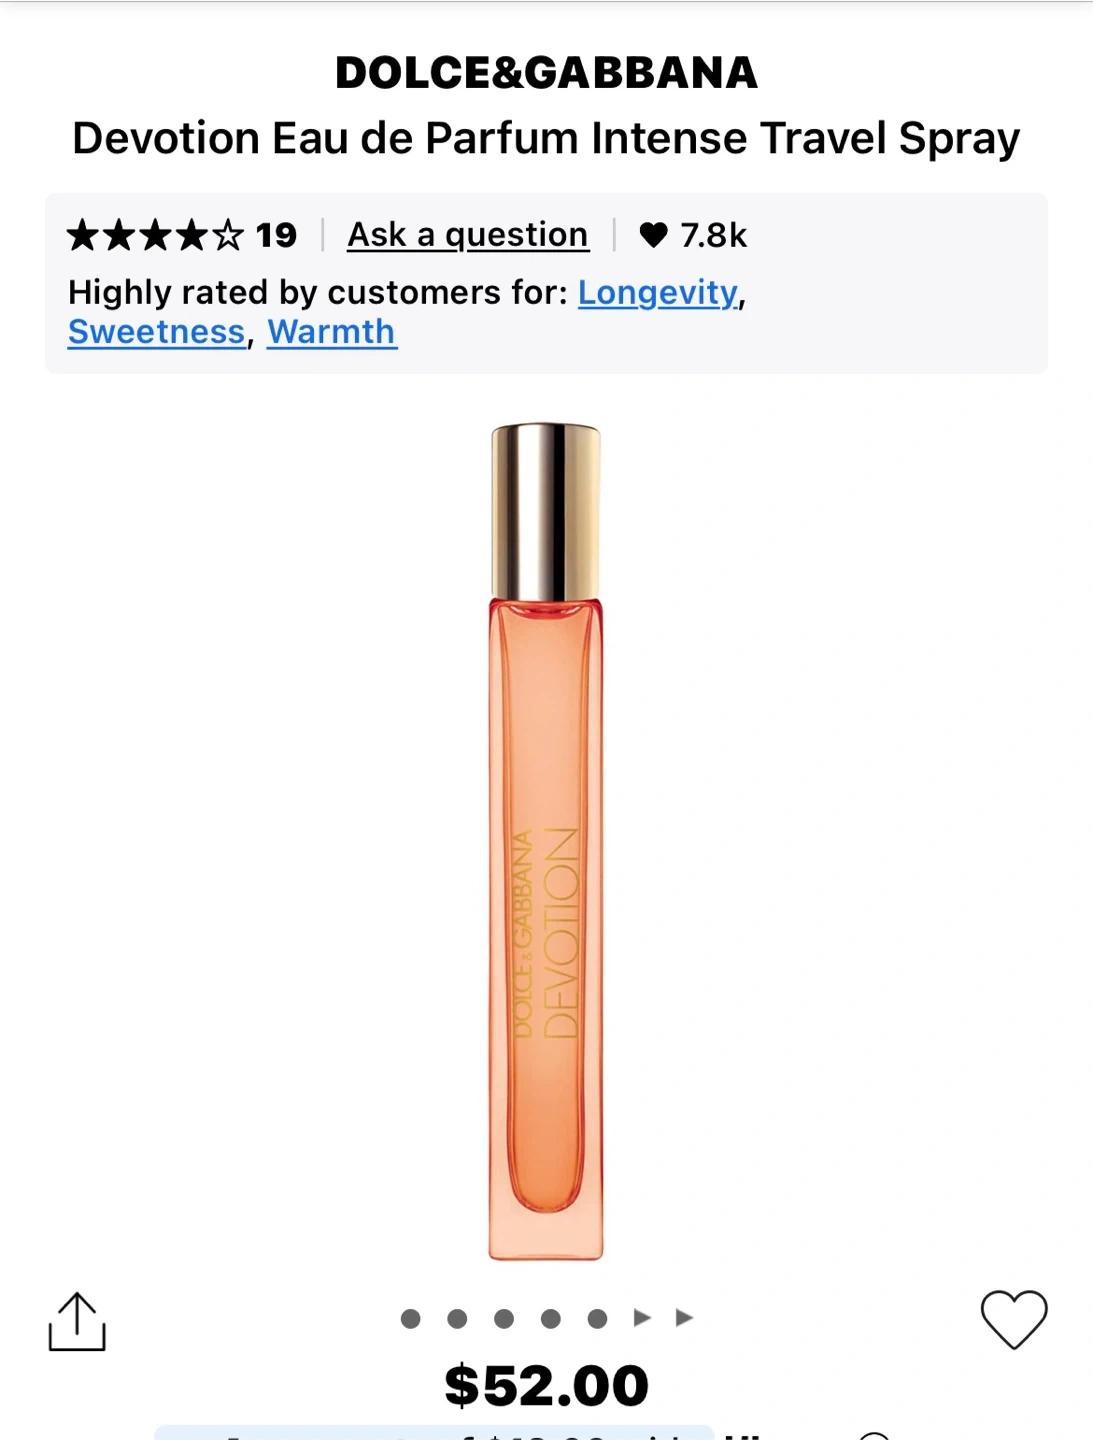Image resolution: width=1093 pixels, height=1440 pixels.
Task: Tap the Devotion perfume bottle image
Action: pos(546,841)
